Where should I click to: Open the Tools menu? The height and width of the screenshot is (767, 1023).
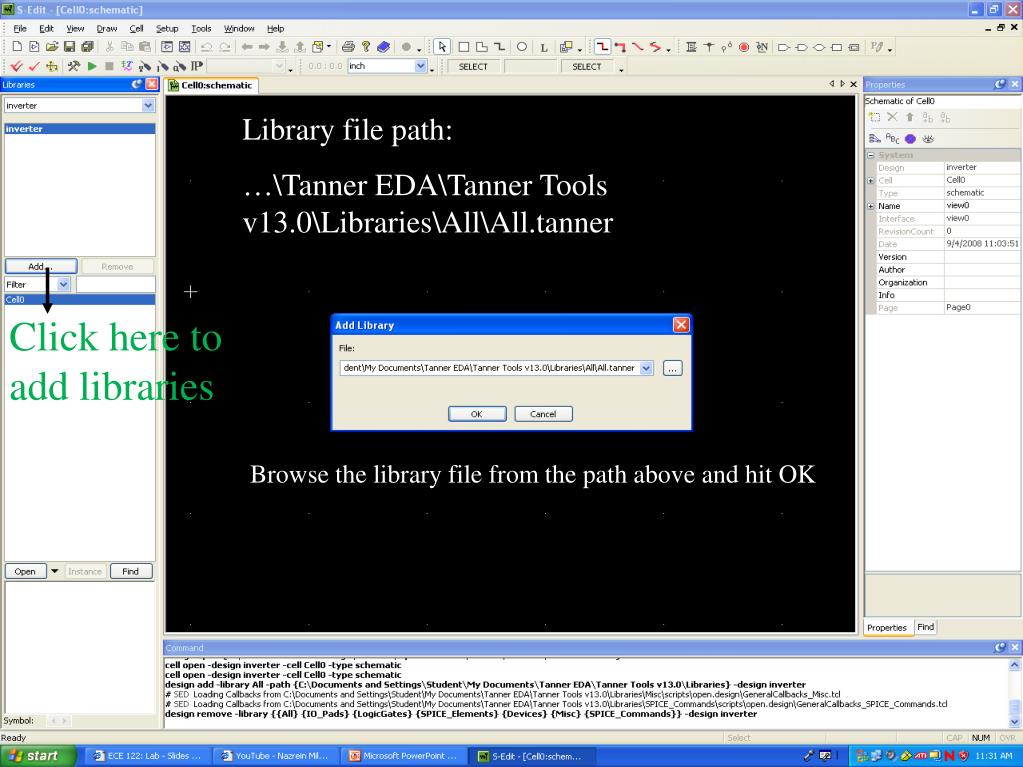[201, 28]
